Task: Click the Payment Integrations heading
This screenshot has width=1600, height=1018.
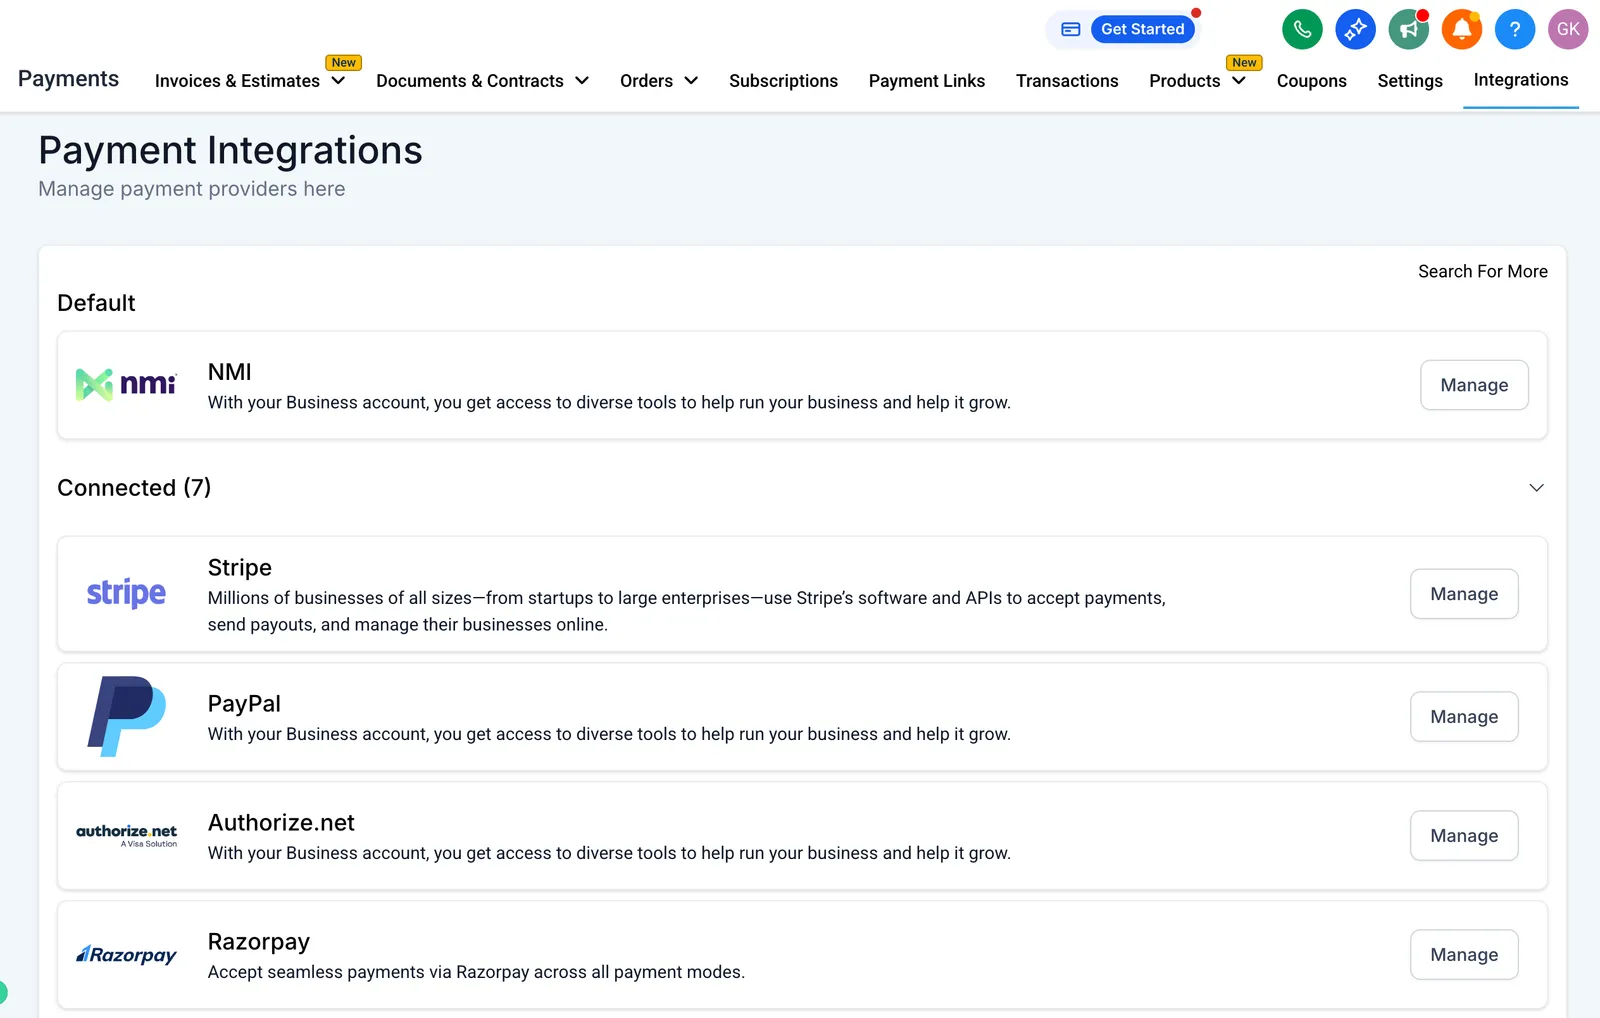Action: coord(230,150)
